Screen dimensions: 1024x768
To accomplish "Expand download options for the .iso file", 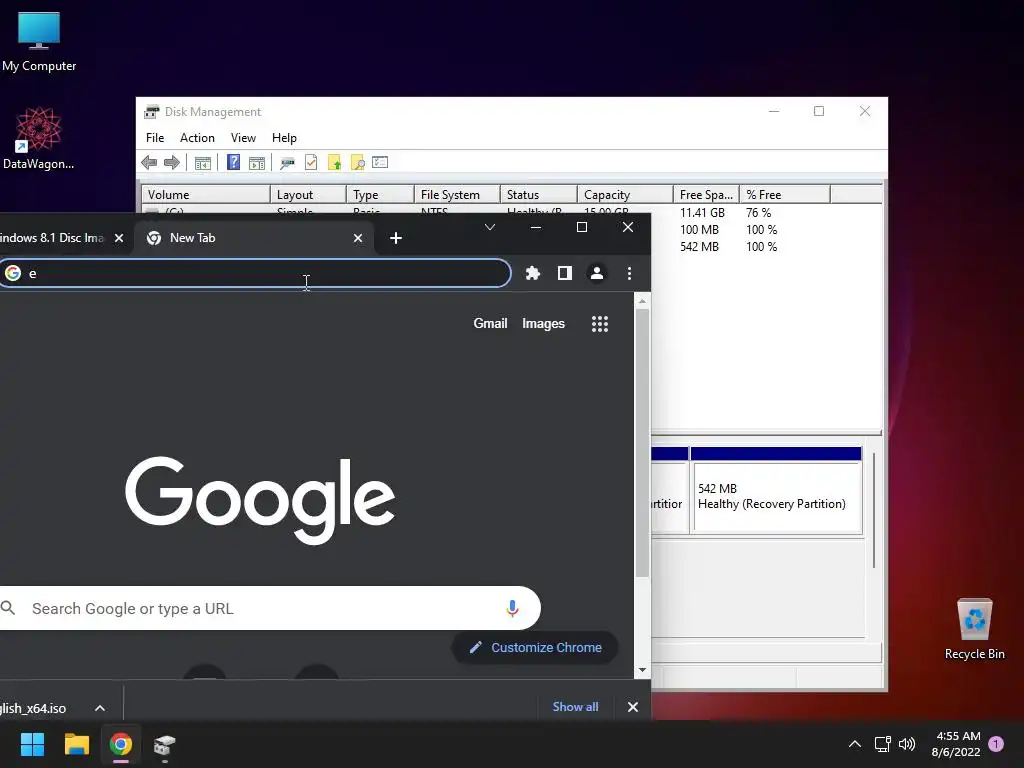I will pos(100,708).
